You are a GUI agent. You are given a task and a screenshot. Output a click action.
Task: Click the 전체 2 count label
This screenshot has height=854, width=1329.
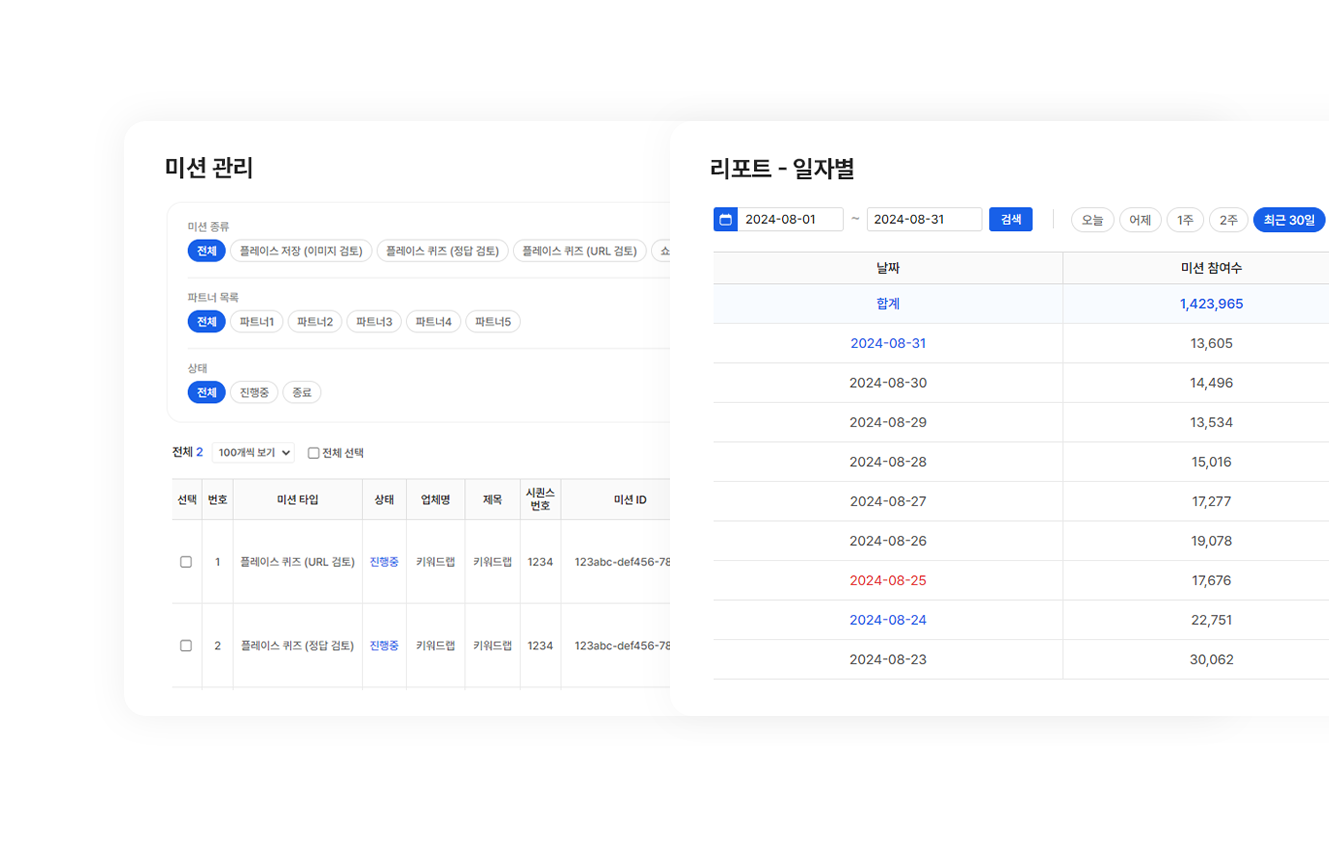[188, 453]
